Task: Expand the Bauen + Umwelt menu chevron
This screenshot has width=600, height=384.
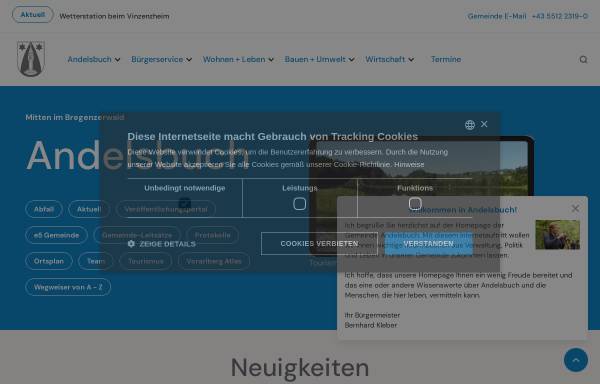Action: [x=352, y=60]
